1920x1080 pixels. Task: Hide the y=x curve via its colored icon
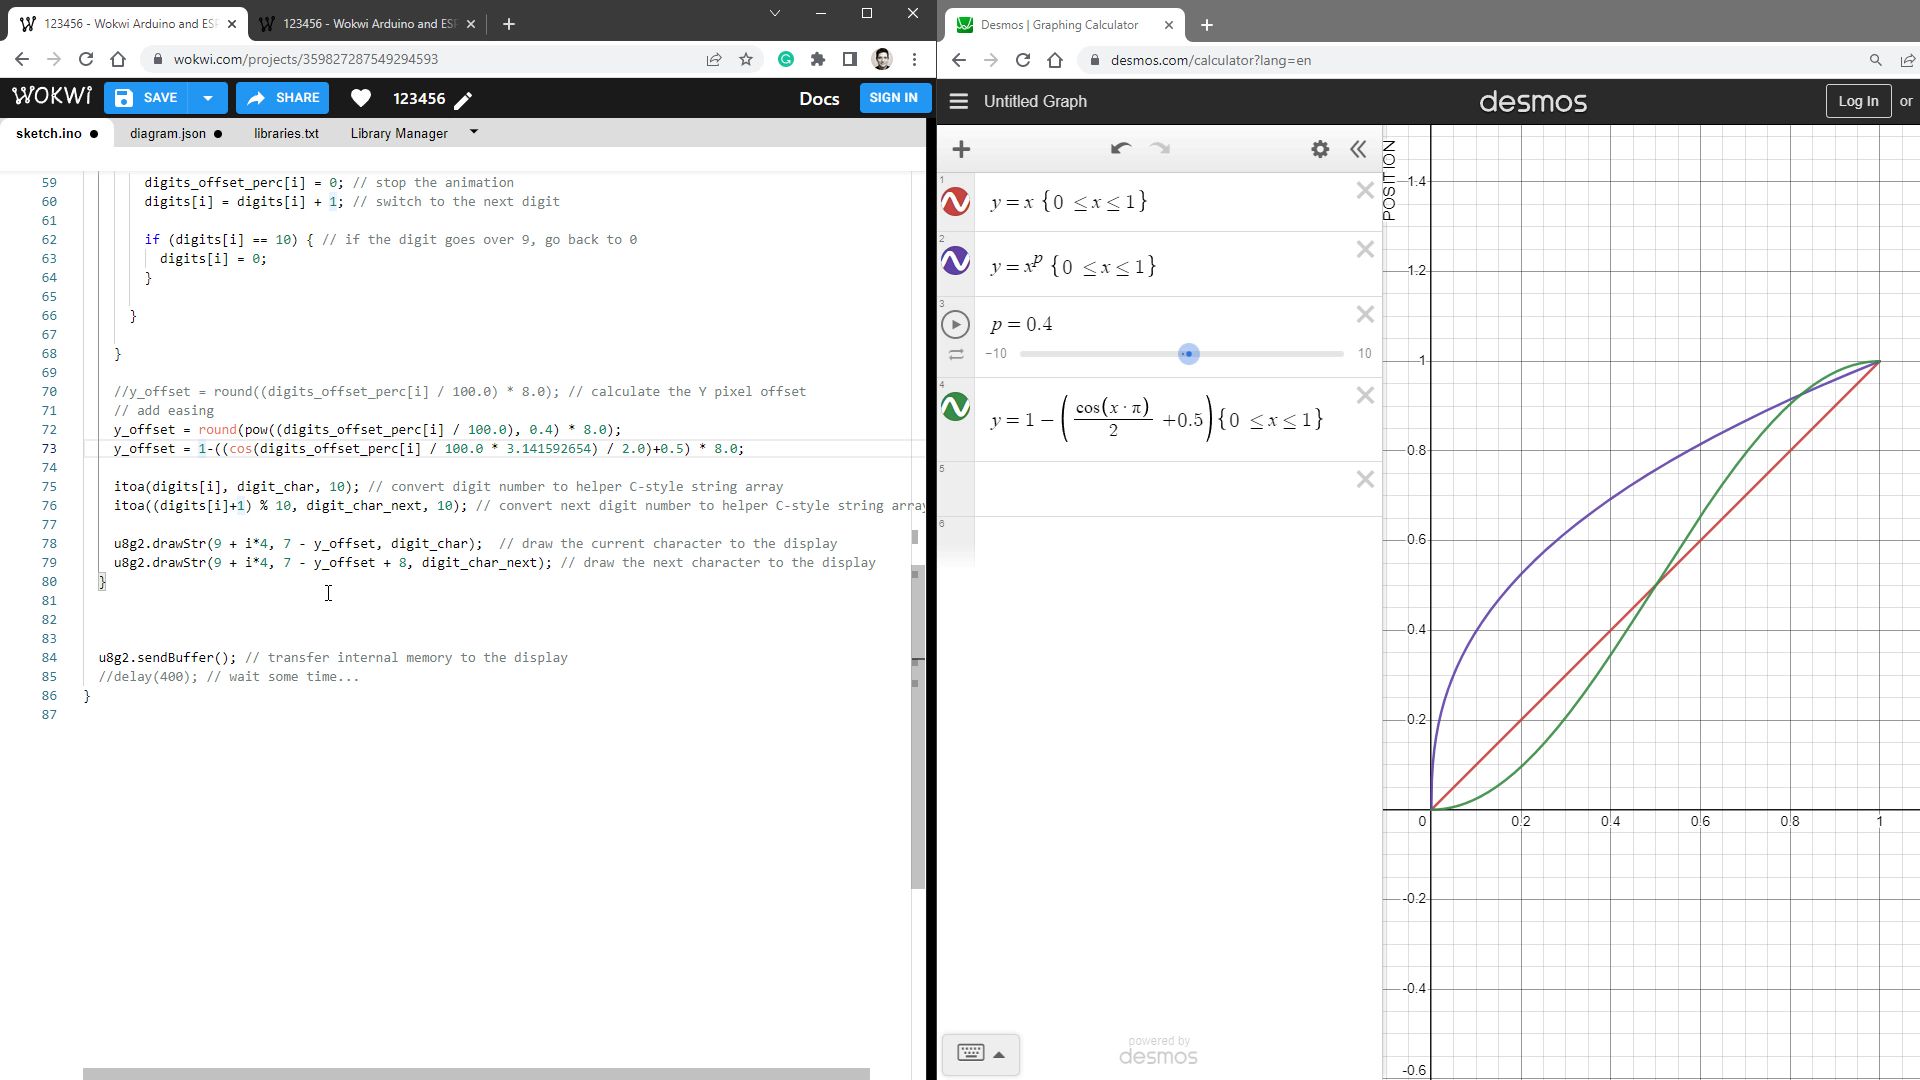[x=956, y=201]
